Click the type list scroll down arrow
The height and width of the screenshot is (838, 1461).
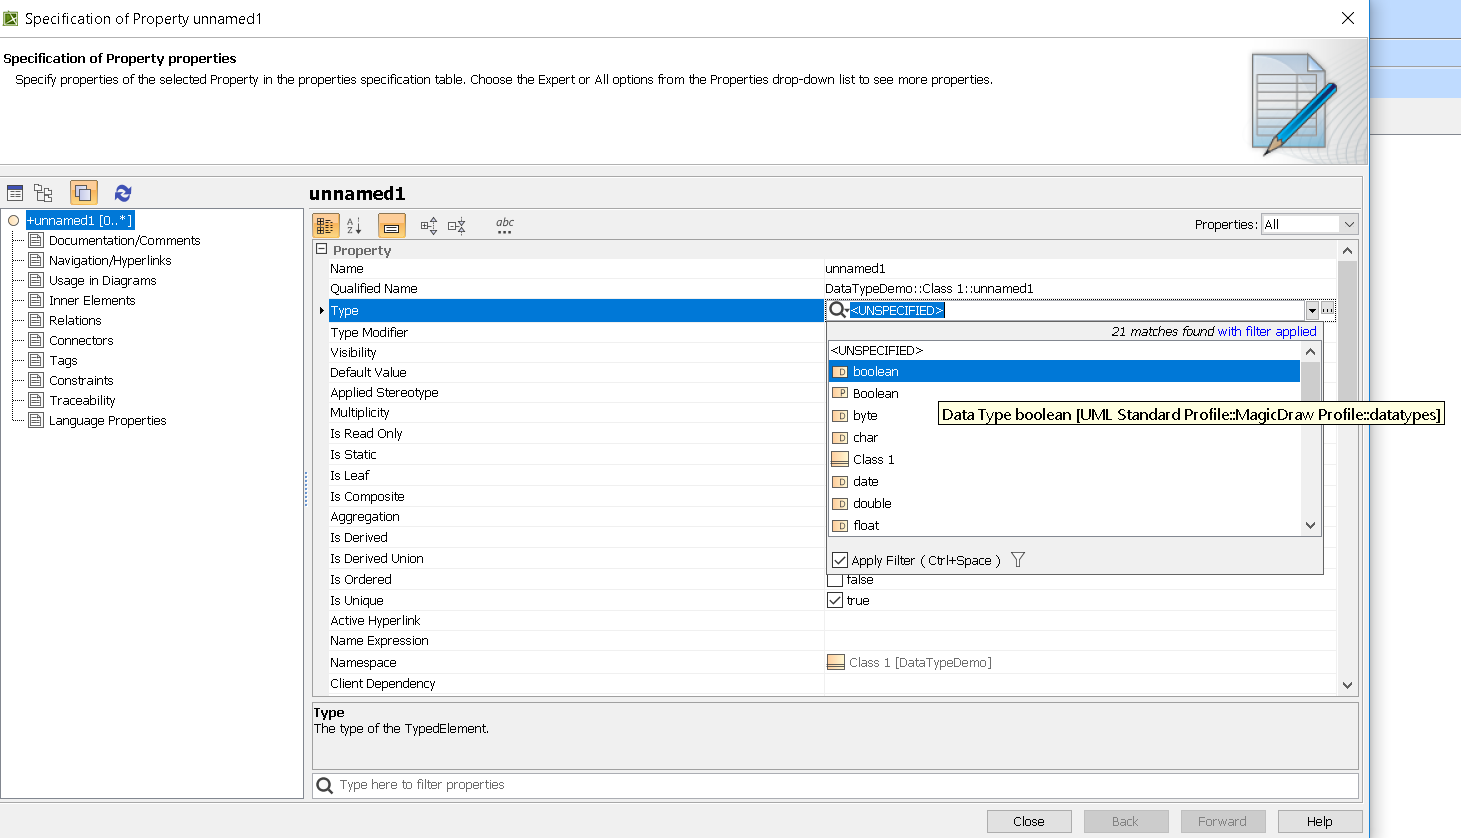point(1311,525)
